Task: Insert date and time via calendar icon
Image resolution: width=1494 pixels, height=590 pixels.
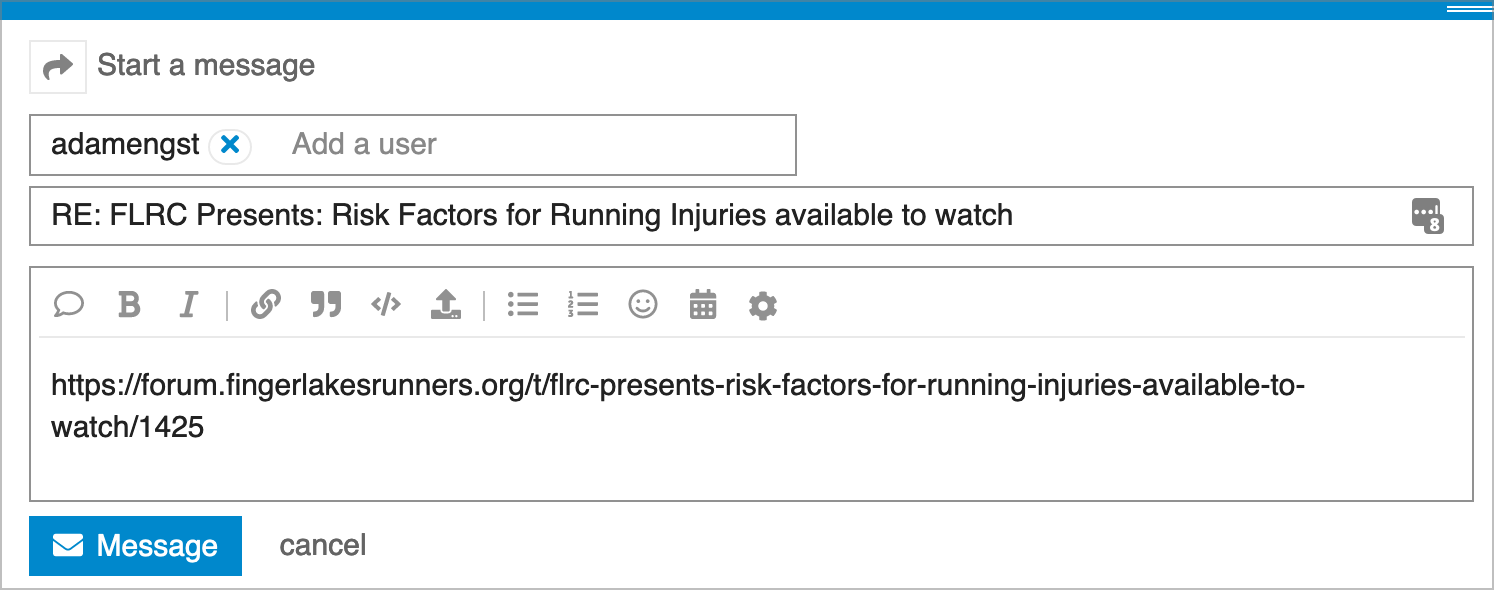Action: tap(703, 304)
